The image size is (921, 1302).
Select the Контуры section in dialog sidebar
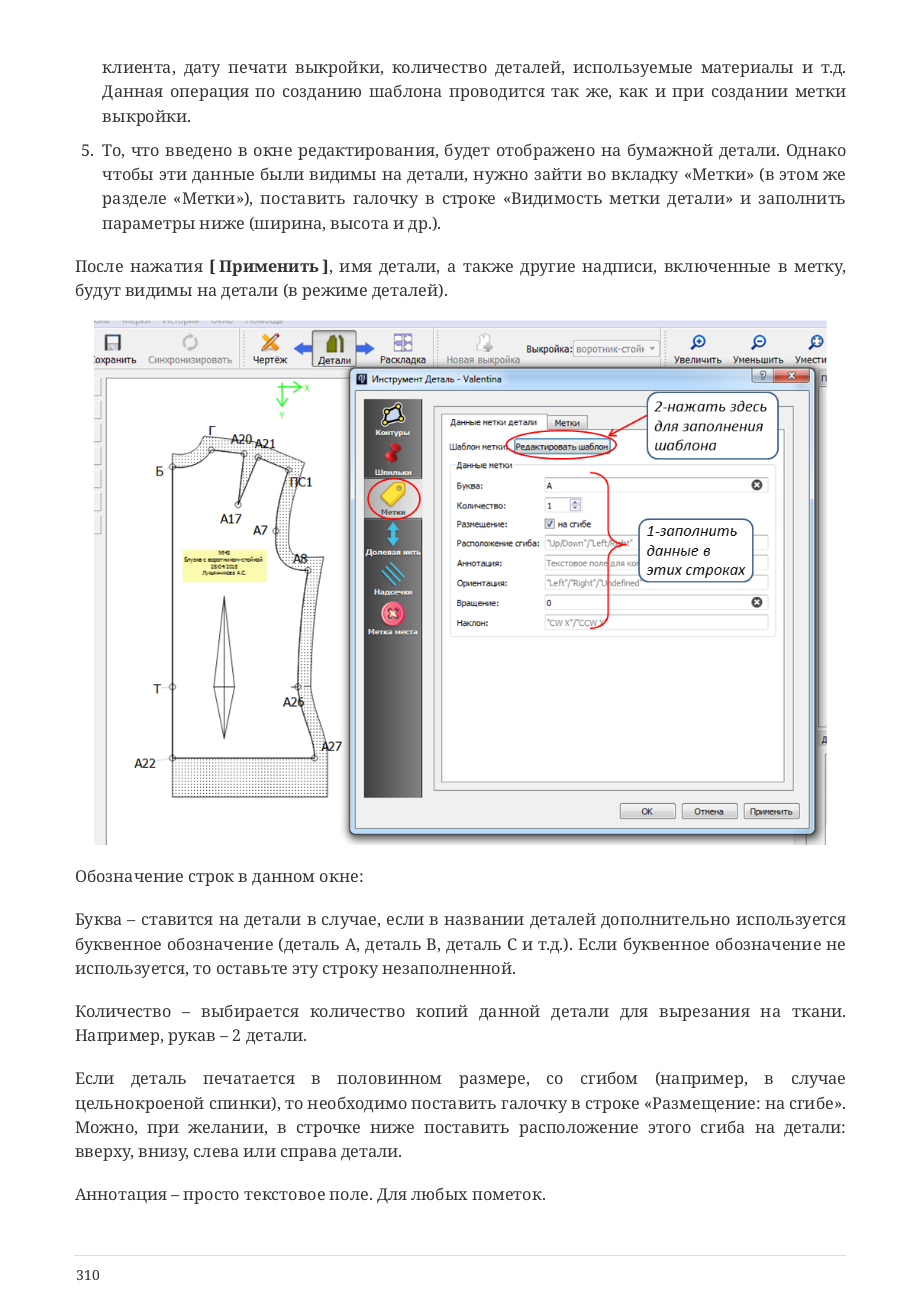392,420
